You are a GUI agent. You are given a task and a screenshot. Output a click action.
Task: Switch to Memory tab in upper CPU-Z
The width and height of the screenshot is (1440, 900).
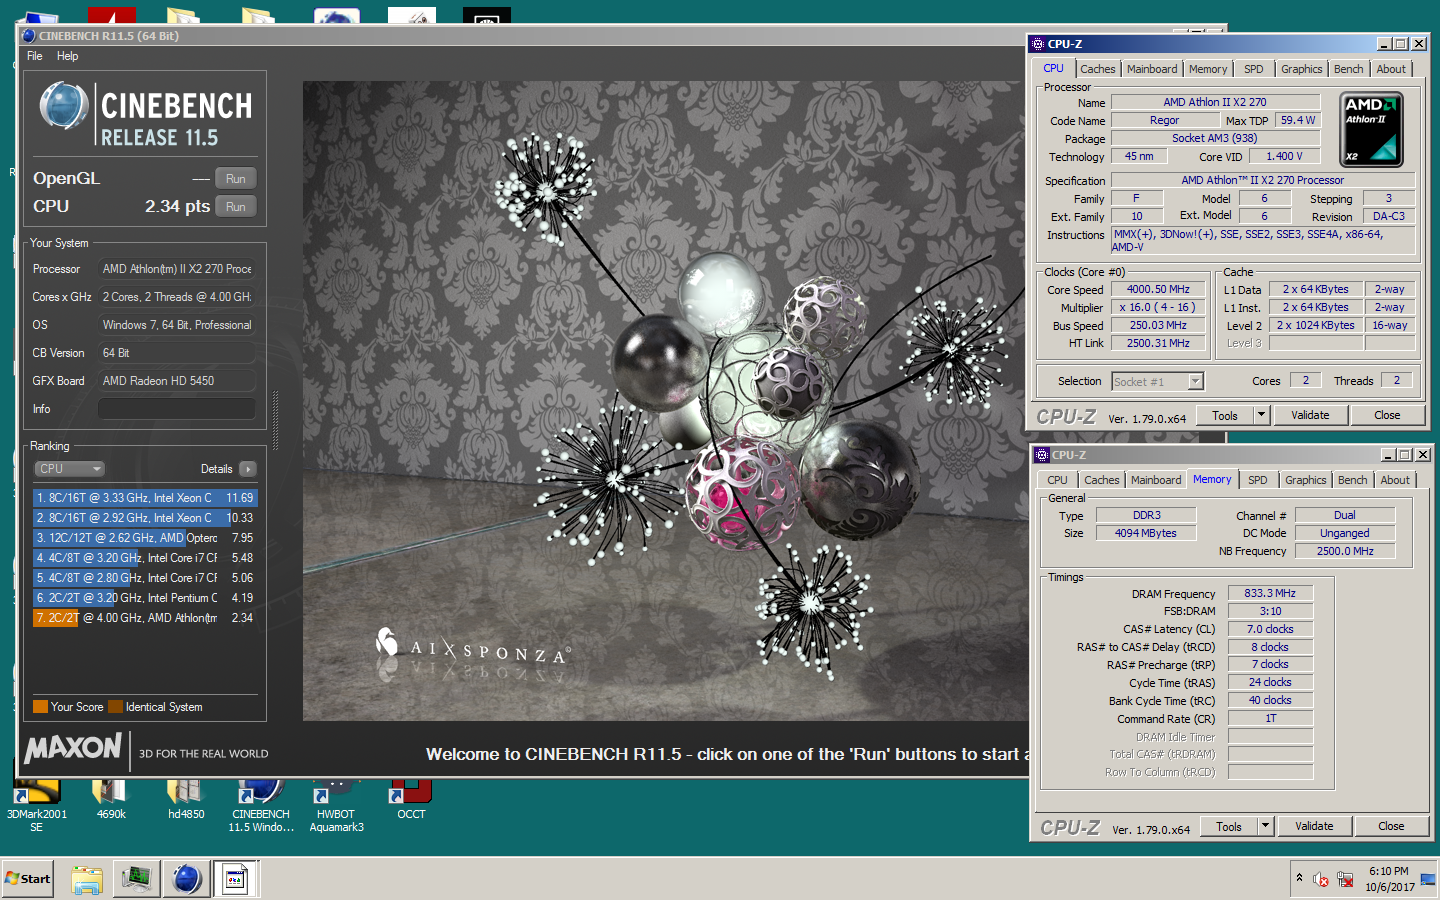point(1208,69)
